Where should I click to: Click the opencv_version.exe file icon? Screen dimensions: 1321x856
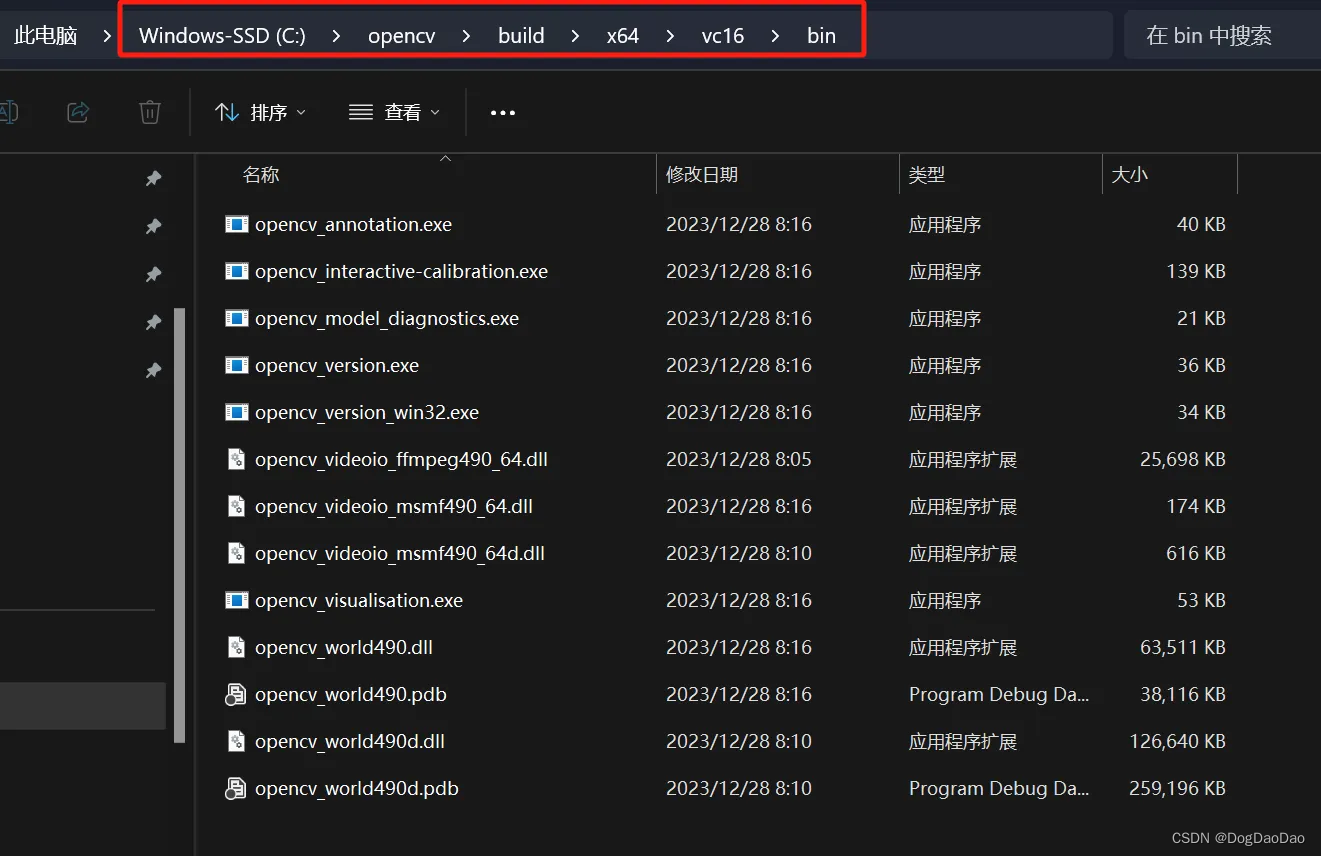(x=237, y=366)
